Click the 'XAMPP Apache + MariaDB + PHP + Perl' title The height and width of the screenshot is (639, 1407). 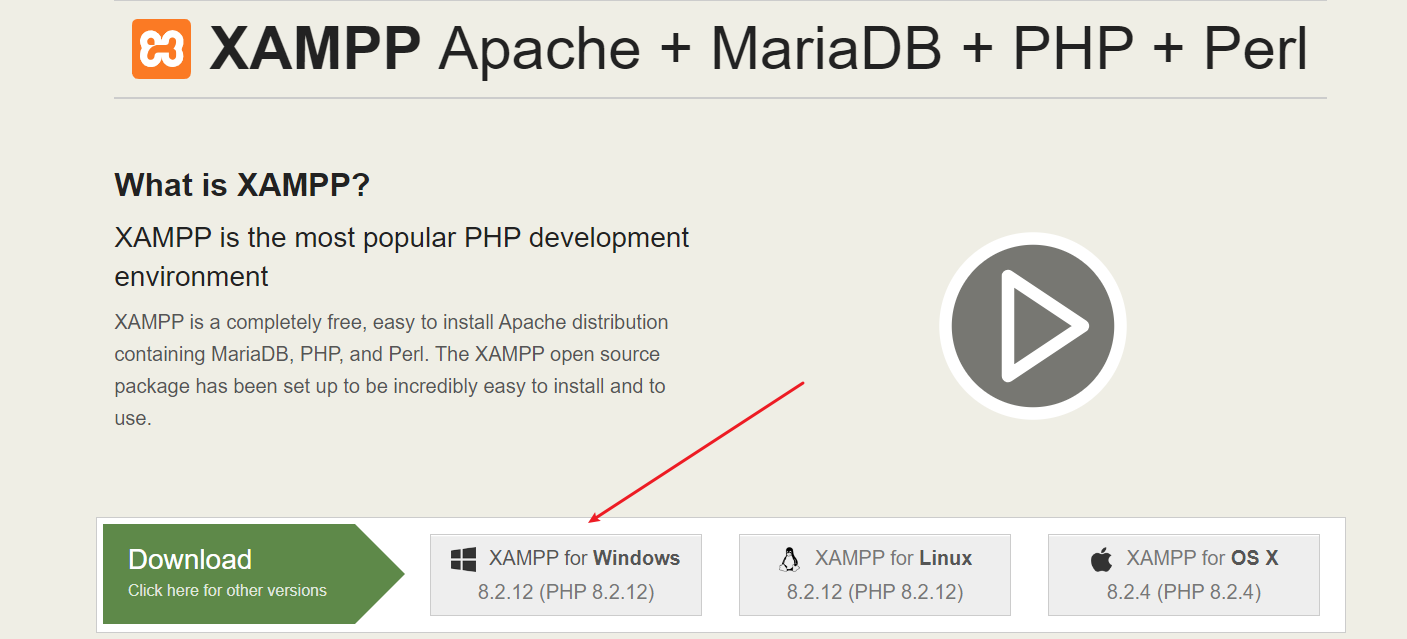[758, 48]
